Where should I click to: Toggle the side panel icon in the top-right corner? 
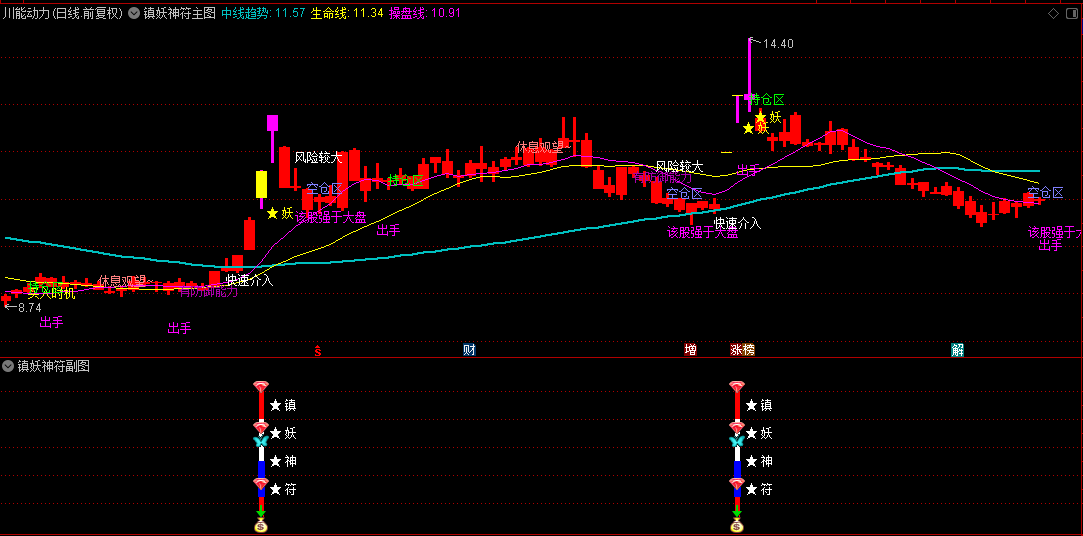tap(1071, 13)
